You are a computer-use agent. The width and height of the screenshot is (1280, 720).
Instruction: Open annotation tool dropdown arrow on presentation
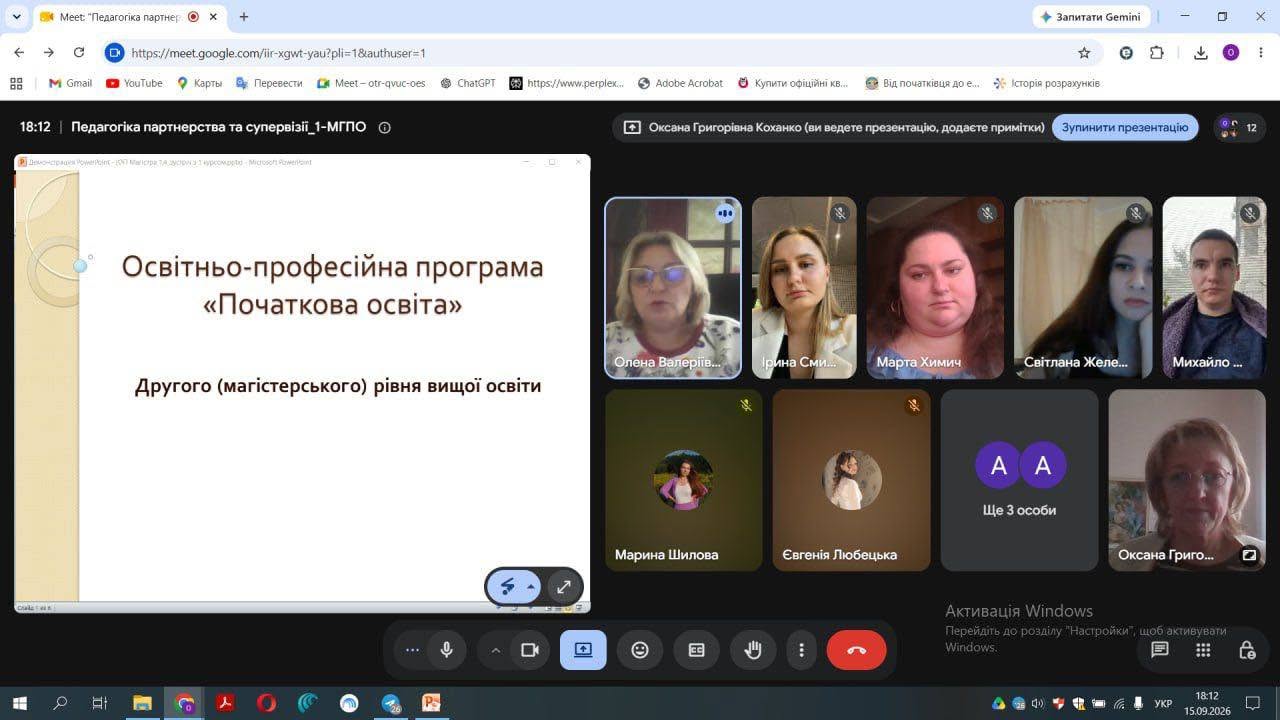(531, 587)
